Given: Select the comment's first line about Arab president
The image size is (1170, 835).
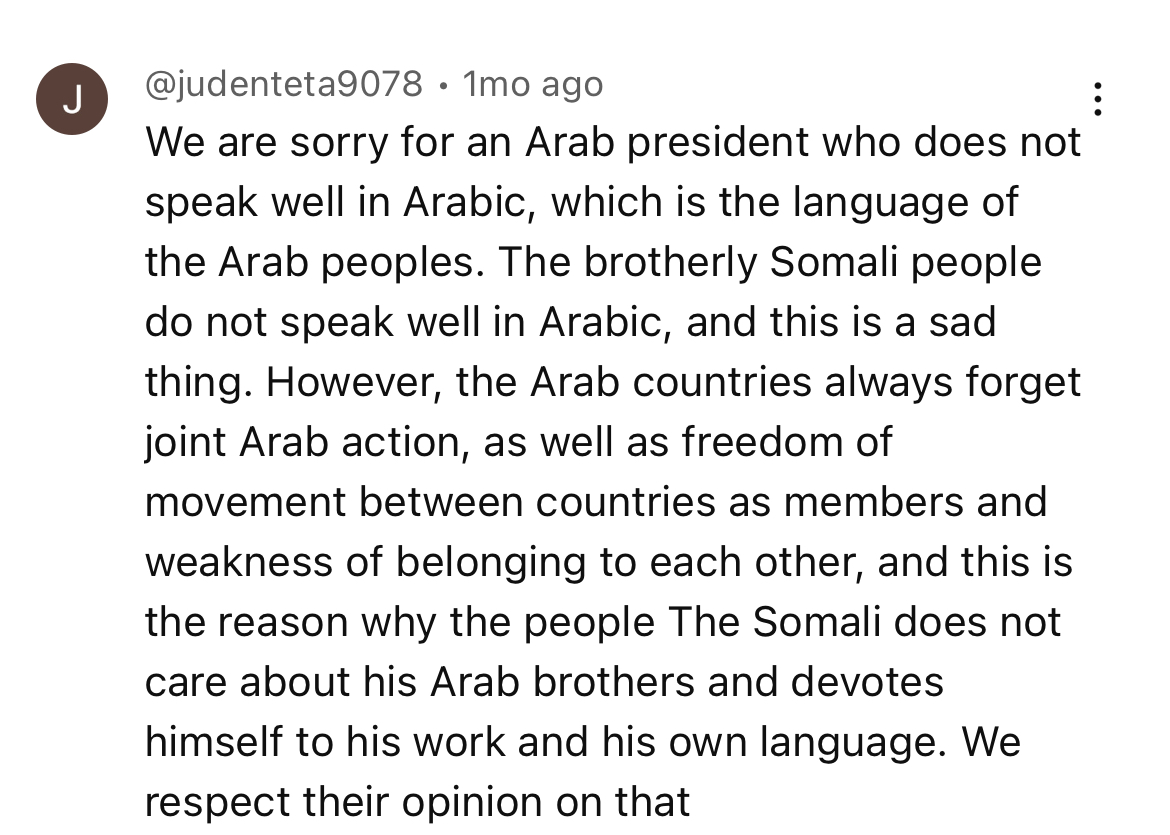Looking at the screenshot, I should (613, 142).
